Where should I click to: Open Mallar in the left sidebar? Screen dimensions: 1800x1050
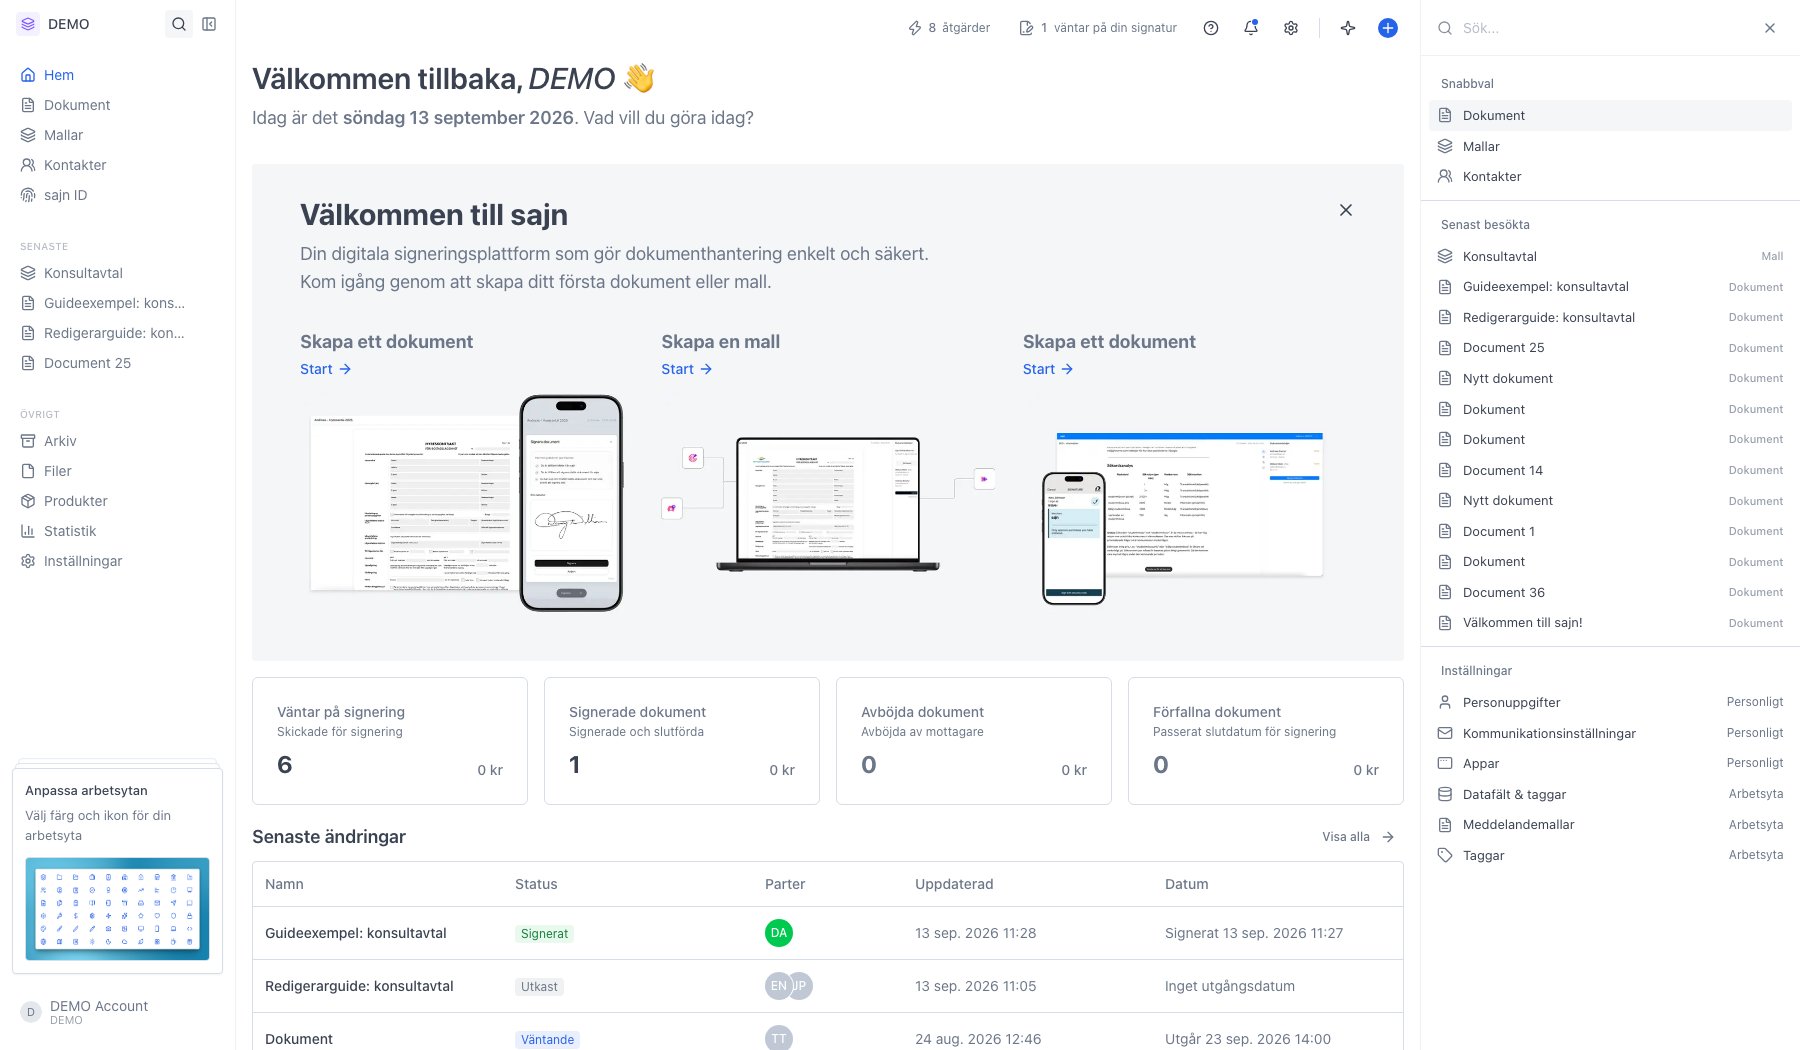118,135
